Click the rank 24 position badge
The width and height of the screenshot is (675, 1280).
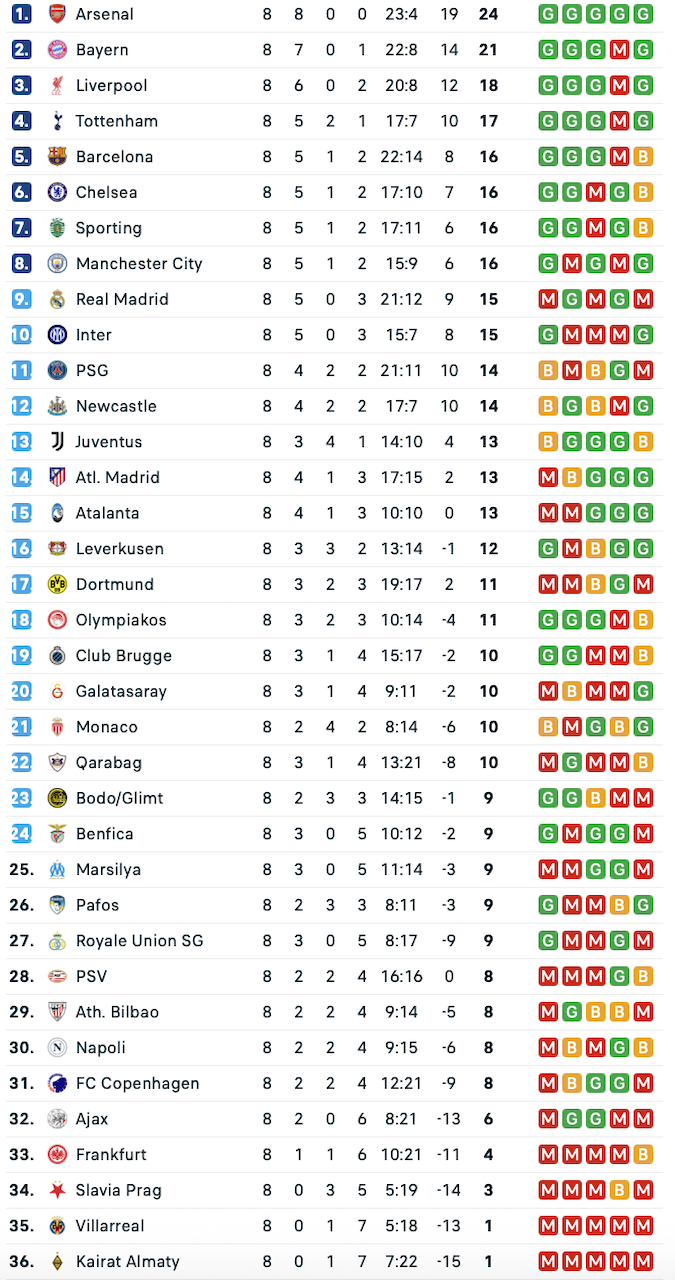click(22, 834)
